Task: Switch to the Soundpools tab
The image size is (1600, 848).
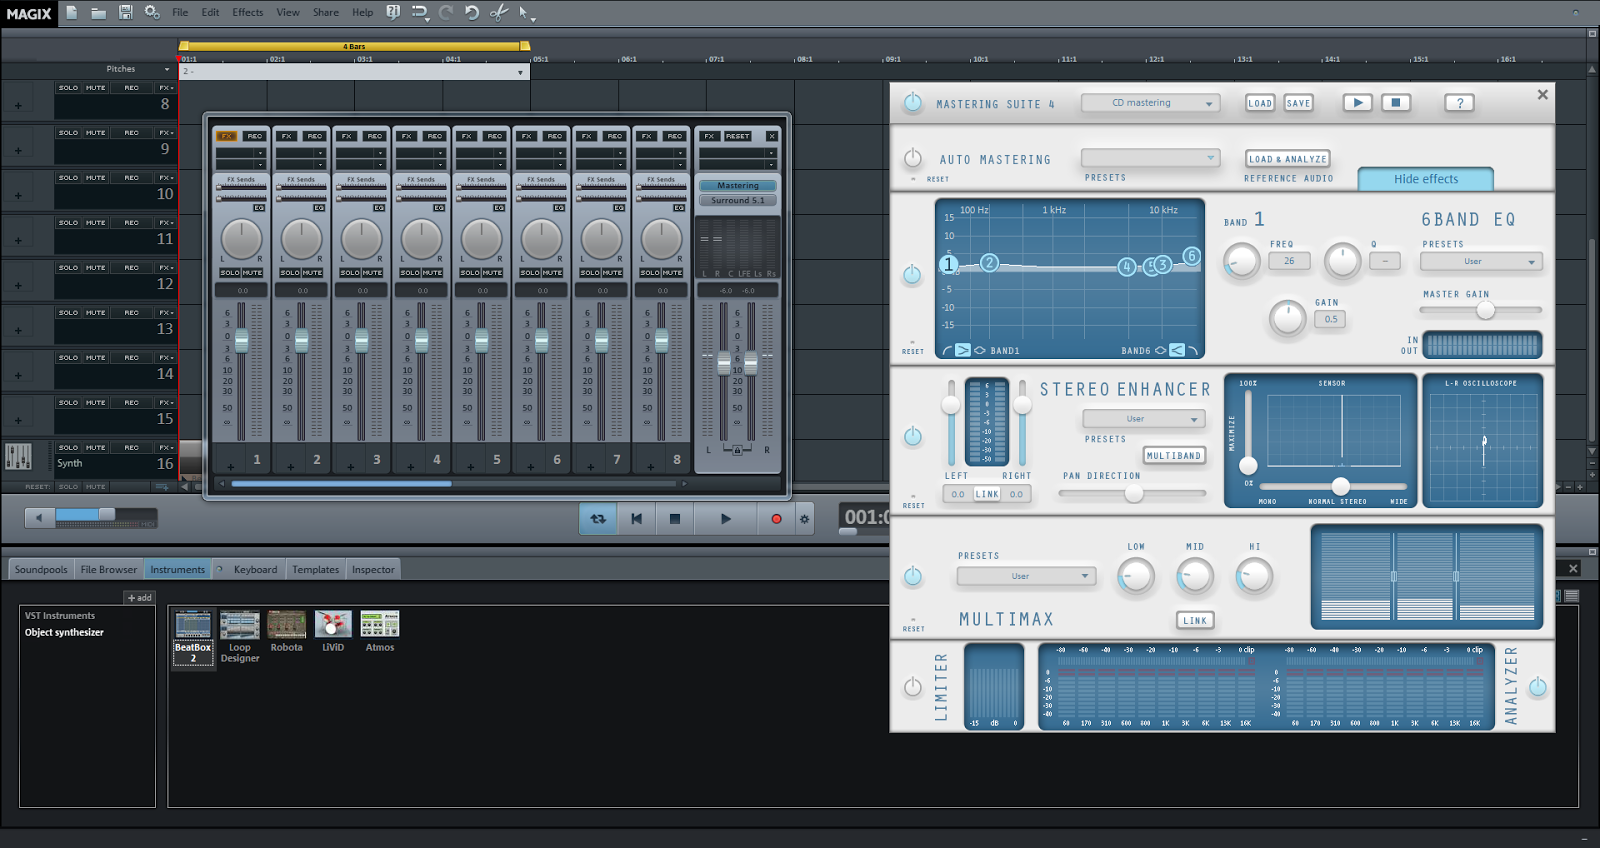Action: (41, 569)
